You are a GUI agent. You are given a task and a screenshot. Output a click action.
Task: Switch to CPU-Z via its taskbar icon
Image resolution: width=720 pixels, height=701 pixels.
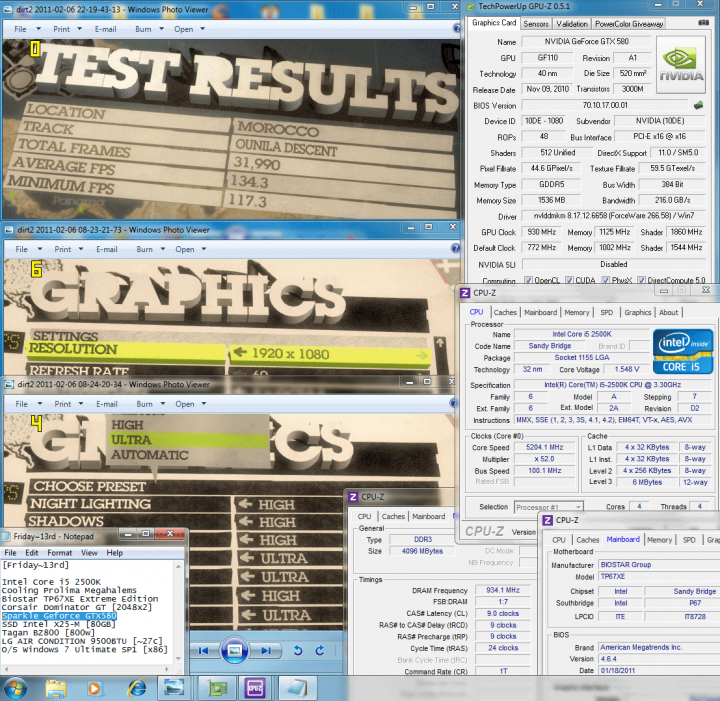coord(255,689)
